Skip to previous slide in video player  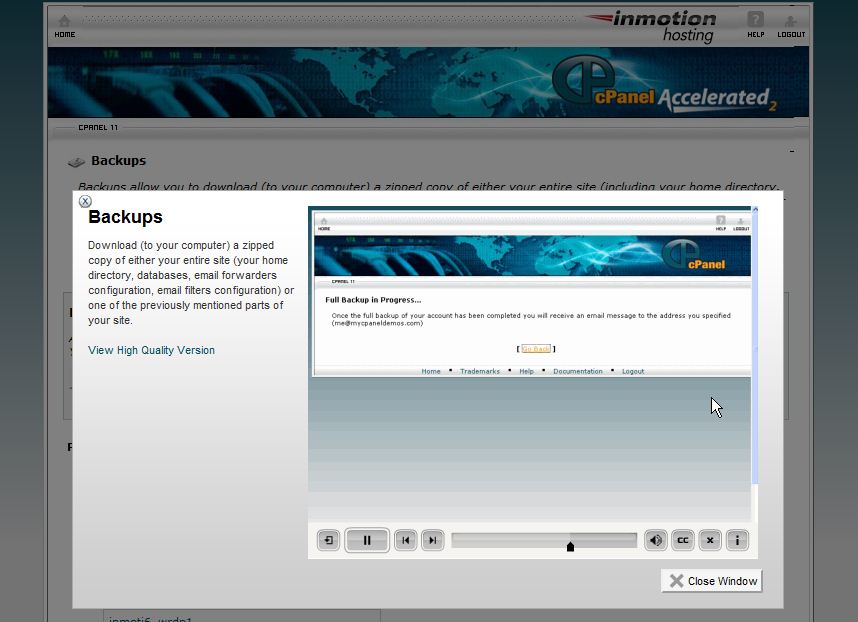(x=405, y=540)
